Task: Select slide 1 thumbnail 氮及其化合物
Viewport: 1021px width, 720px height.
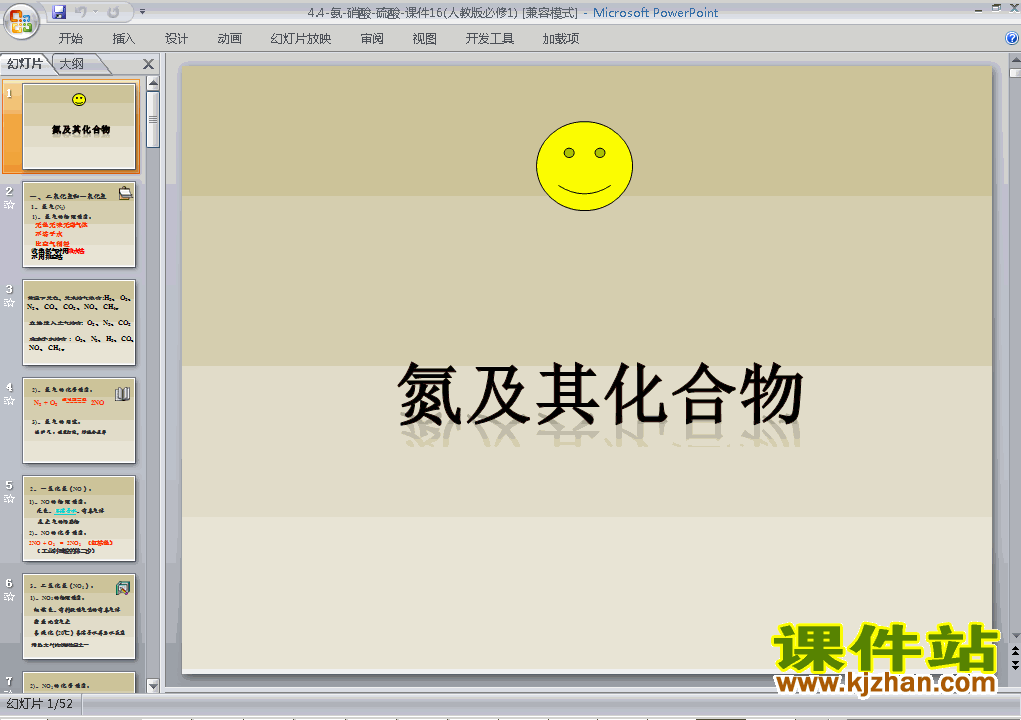Action: click(x=79, y=126)
